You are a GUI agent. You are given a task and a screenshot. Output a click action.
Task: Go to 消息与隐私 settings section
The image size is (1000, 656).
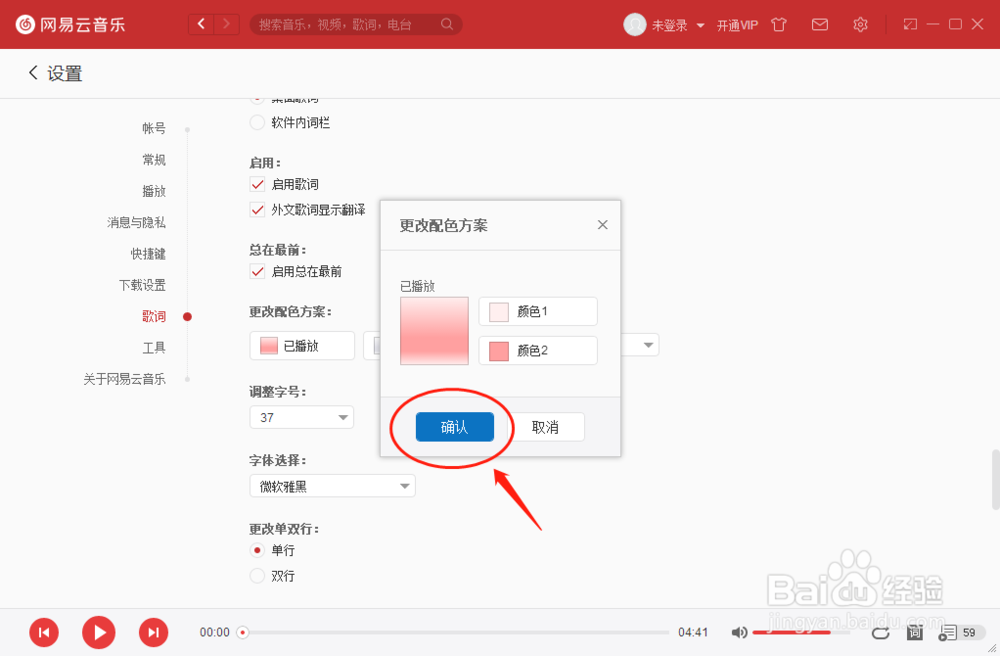(136, 222)
